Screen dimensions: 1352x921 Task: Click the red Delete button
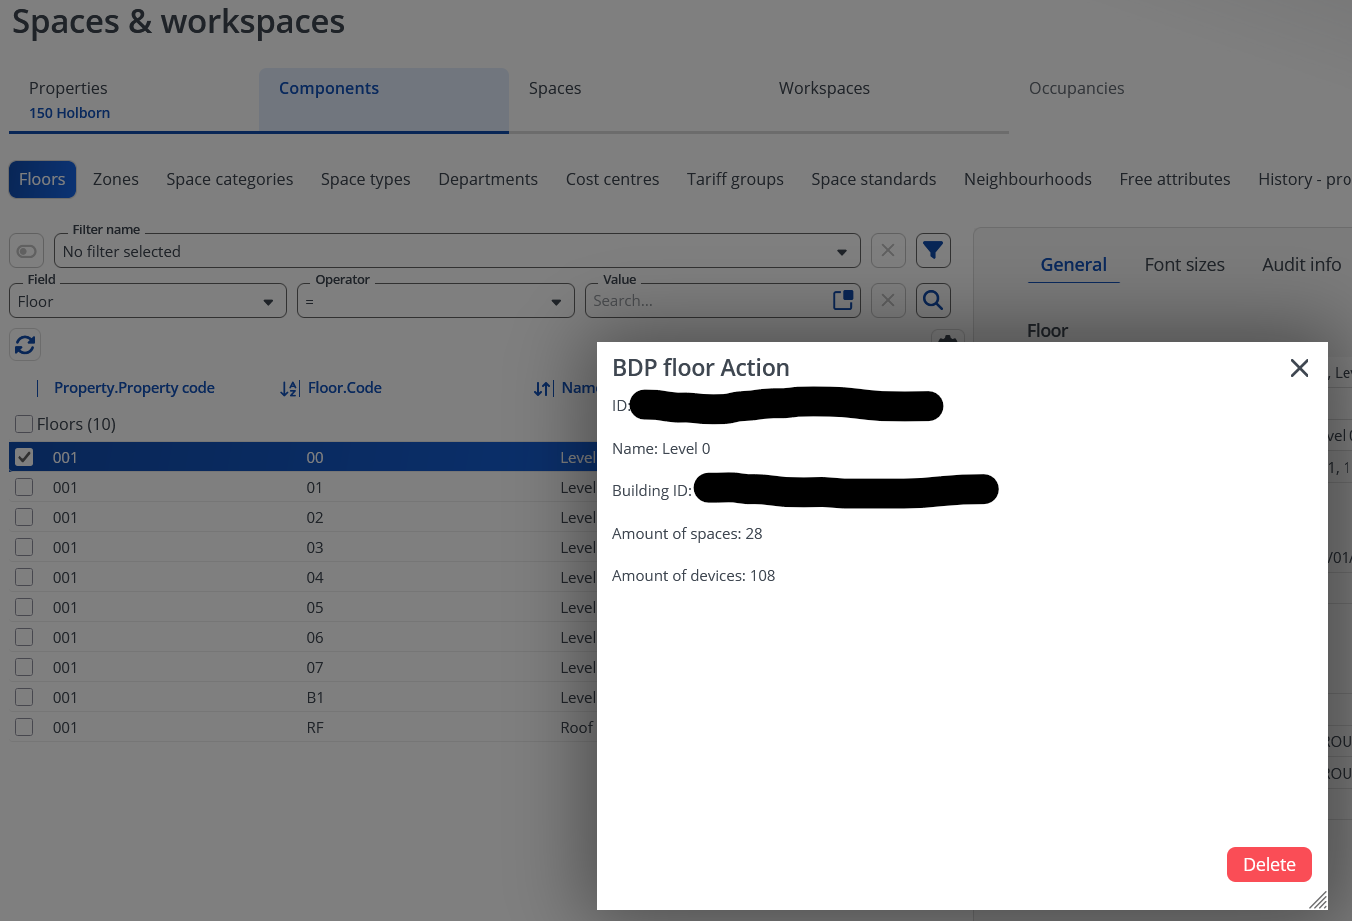coord(1269,865)
